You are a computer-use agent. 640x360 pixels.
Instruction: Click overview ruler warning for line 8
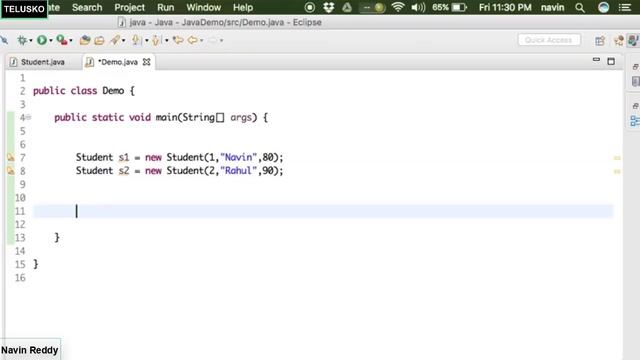(617, 171)
